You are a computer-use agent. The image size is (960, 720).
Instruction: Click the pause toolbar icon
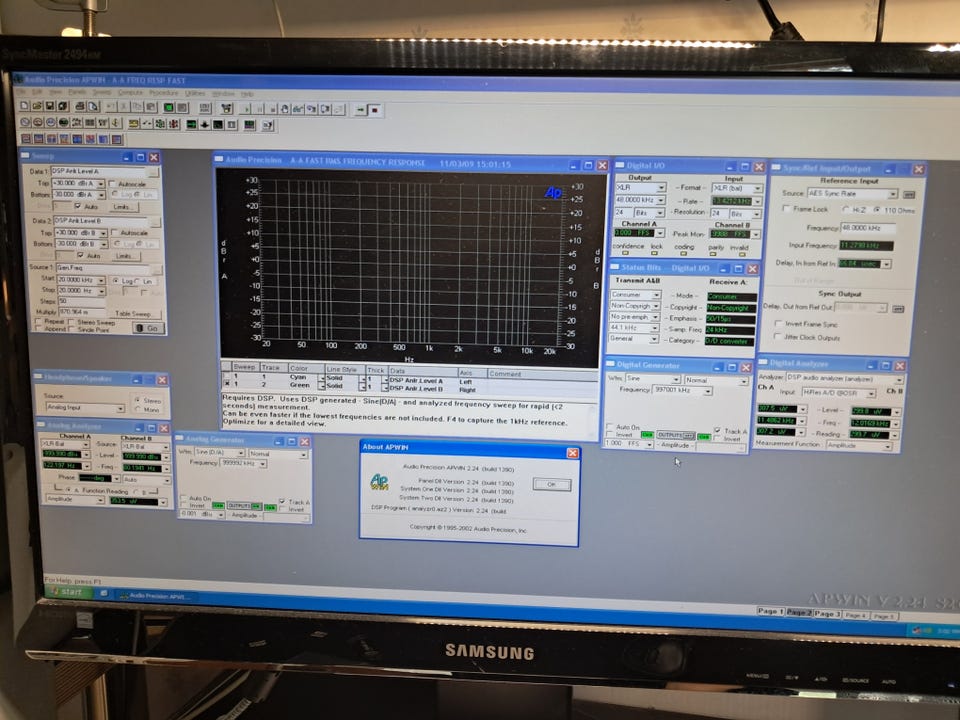[260, 109]
